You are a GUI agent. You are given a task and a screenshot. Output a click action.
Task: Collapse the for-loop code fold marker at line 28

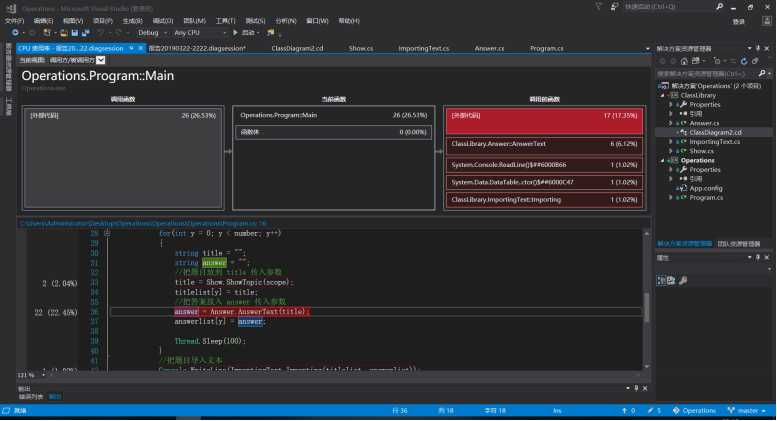click(107, 233)
